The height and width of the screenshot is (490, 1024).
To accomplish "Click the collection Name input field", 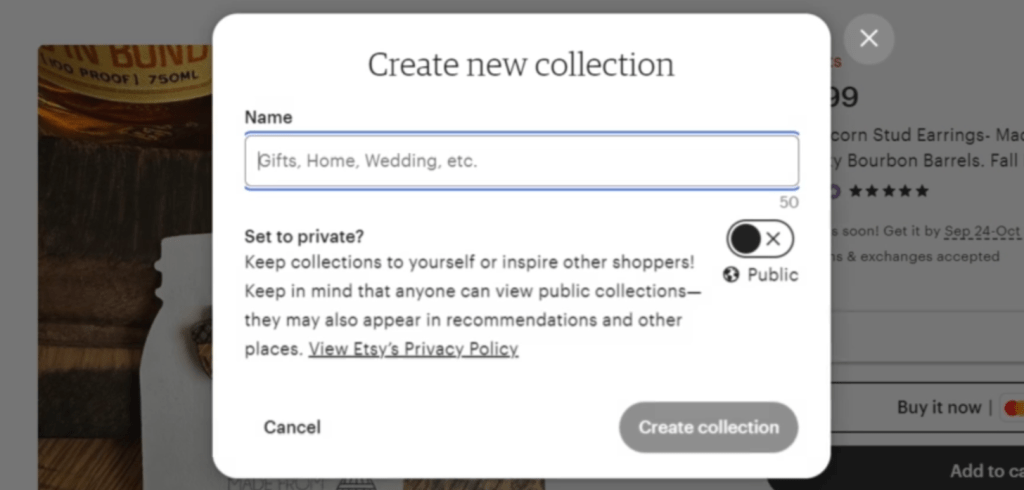I will coord(521,160).
